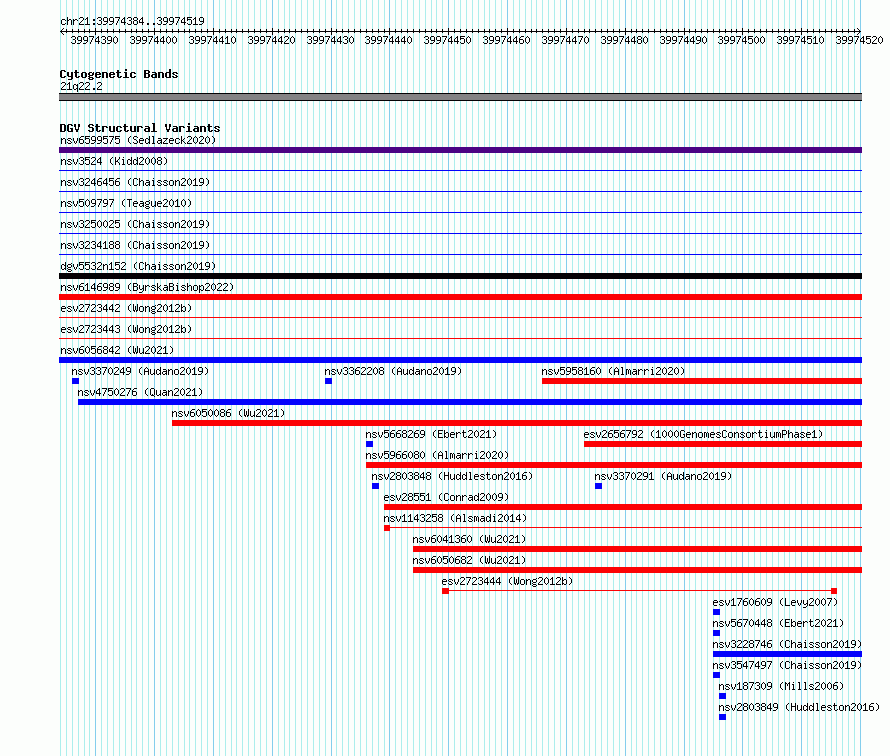Screen dimensions: 890x756
Task: Select nsv5670448 (Ebert2021) label
Action: [778, 623]
